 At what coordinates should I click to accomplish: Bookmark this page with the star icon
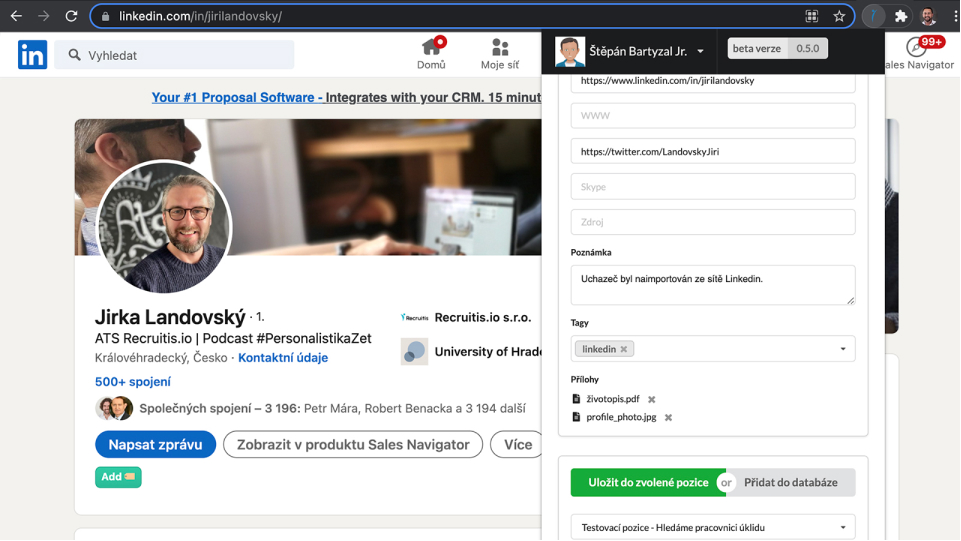[x=839, y=17]
